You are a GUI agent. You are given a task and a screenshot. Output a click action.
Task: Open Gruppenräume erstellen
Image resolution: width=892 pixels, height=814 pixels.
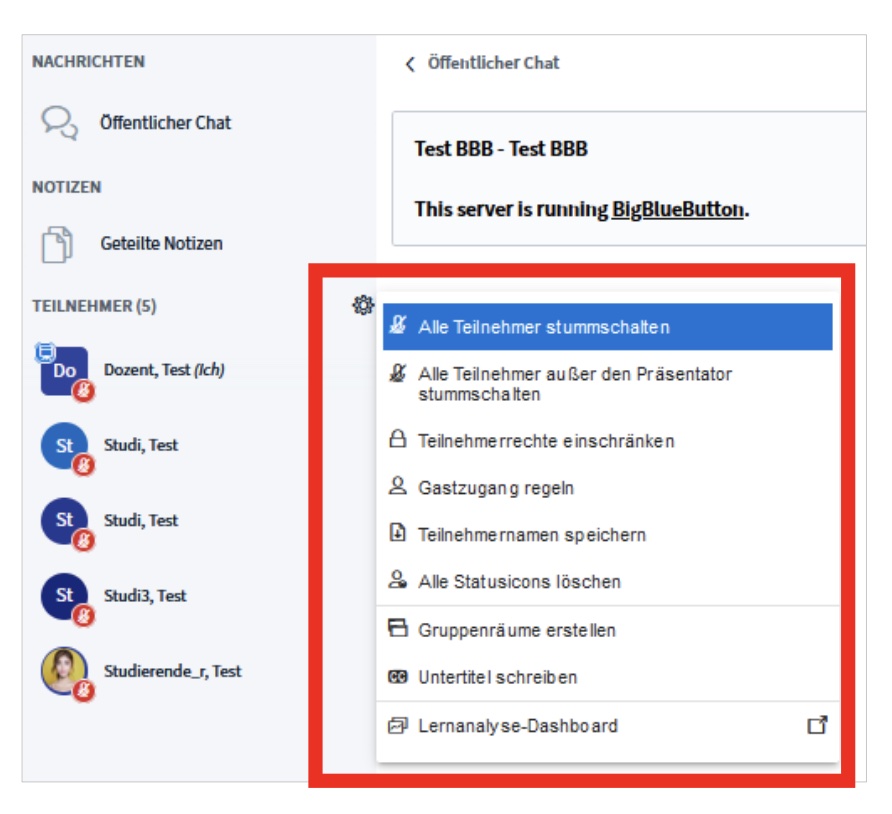(x=517, y=631)
